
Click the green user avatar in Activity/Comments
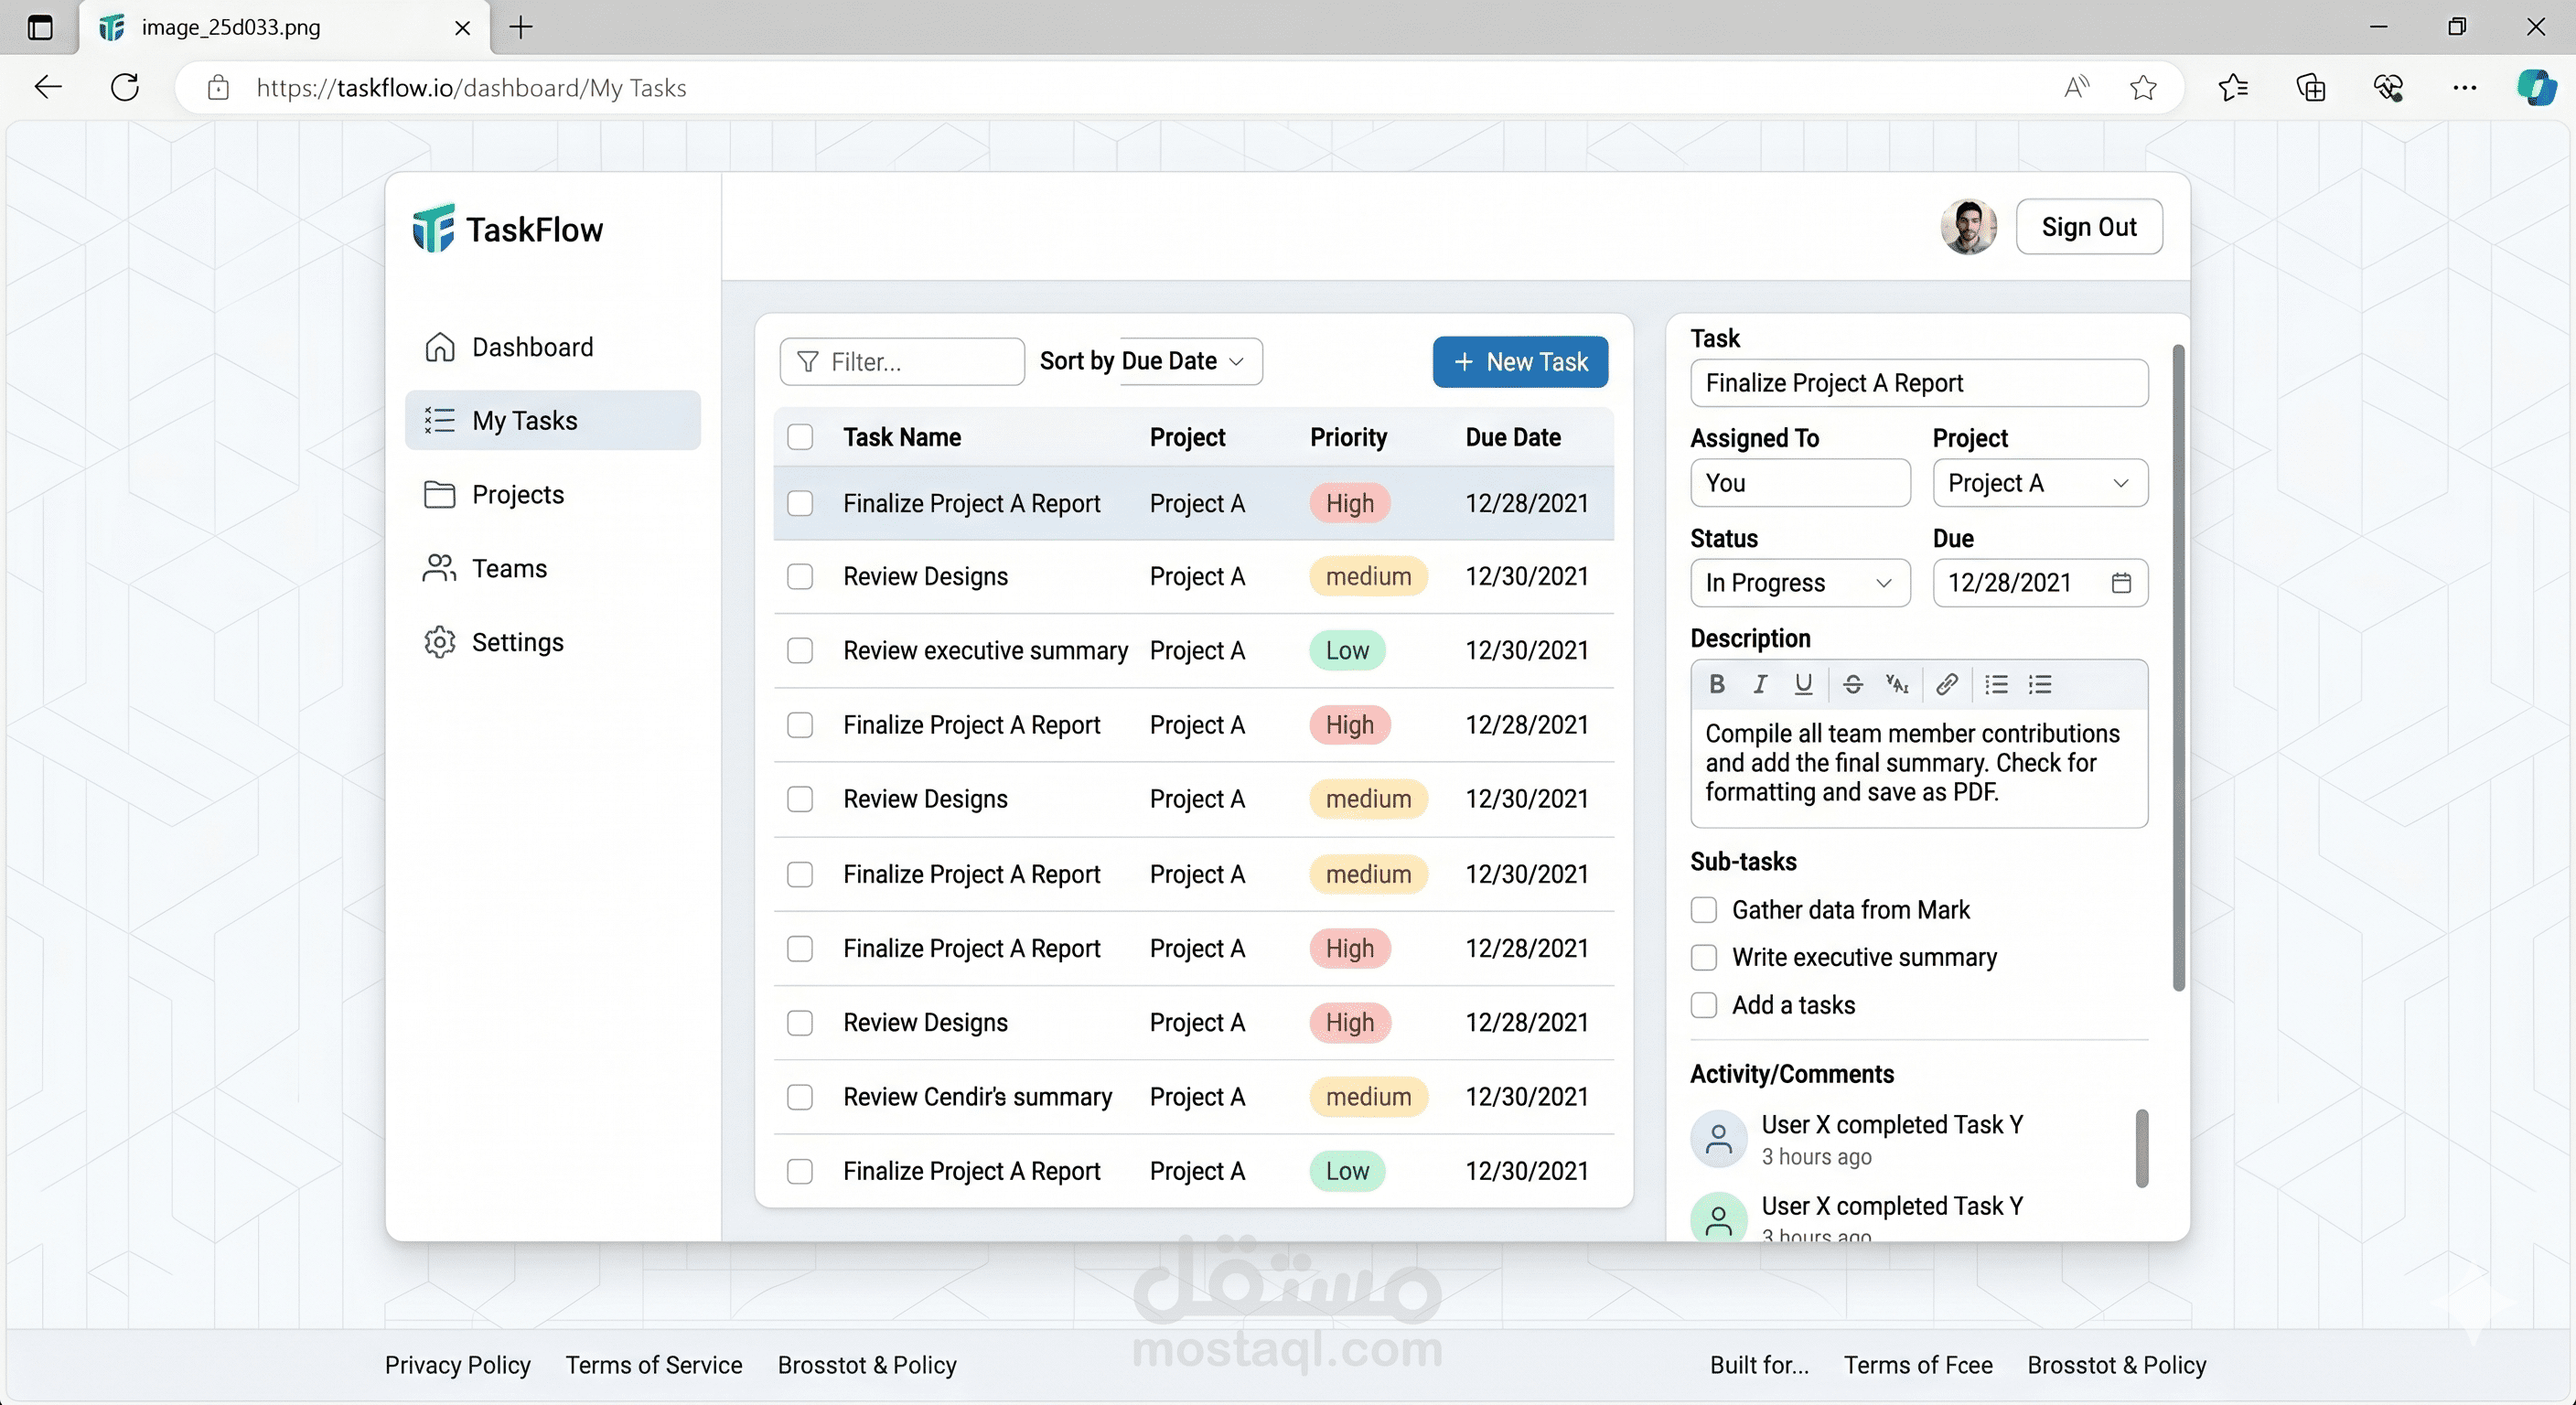tap(1718, 1218)
